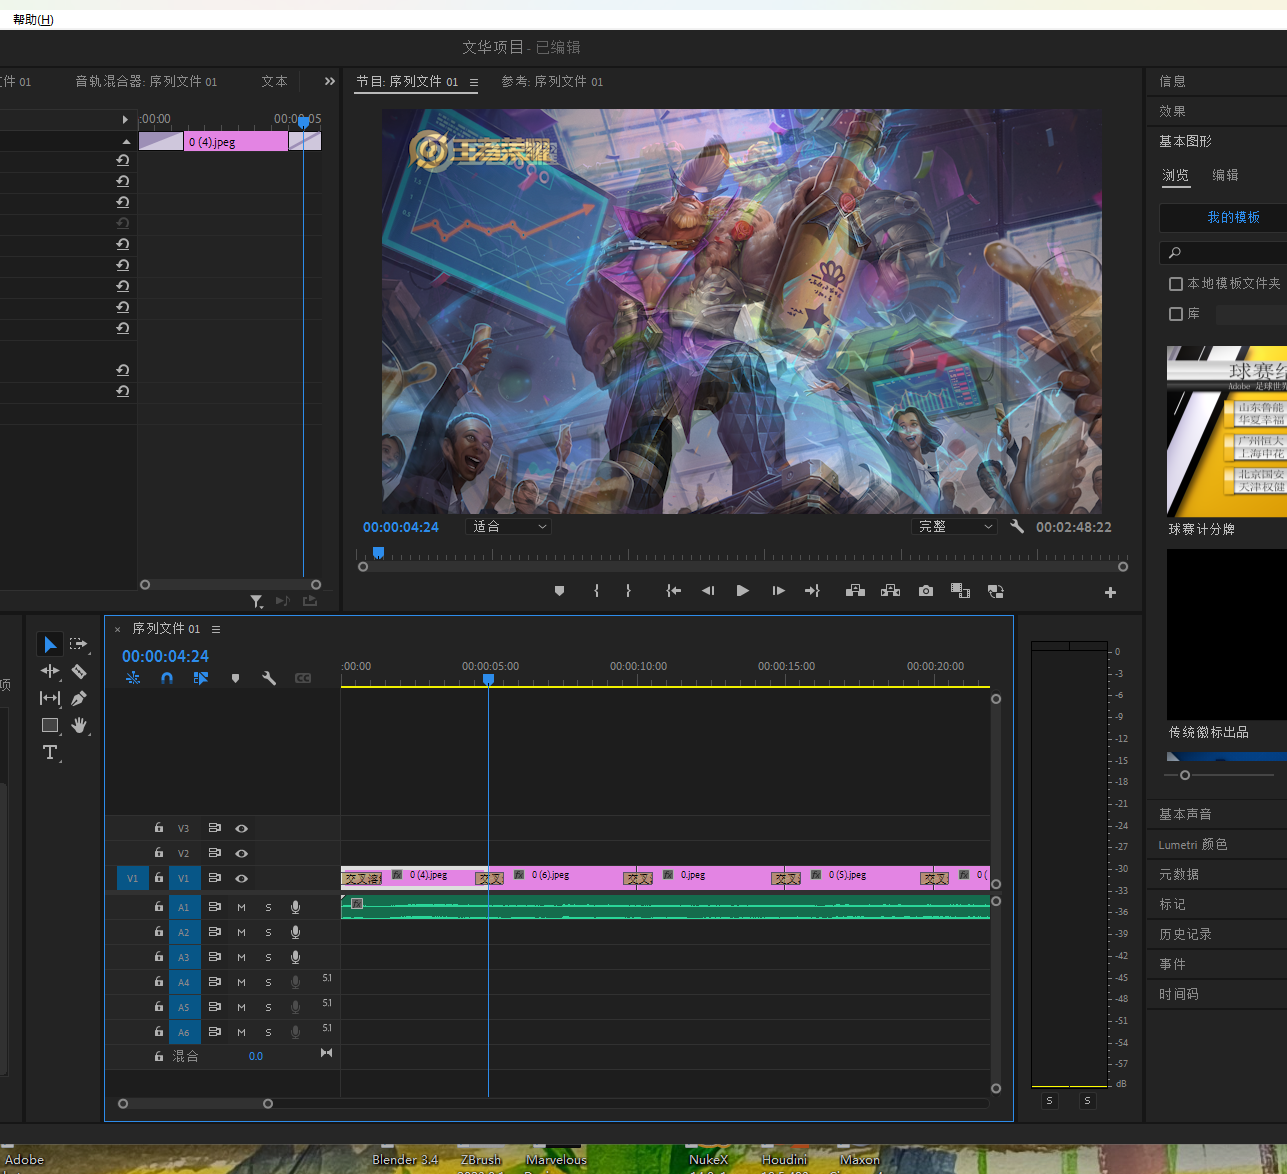Open 序列文件 01 timeline panel menu
Image resolution: width=1287 pixels, height=1174 pixels.
(216, 629)
